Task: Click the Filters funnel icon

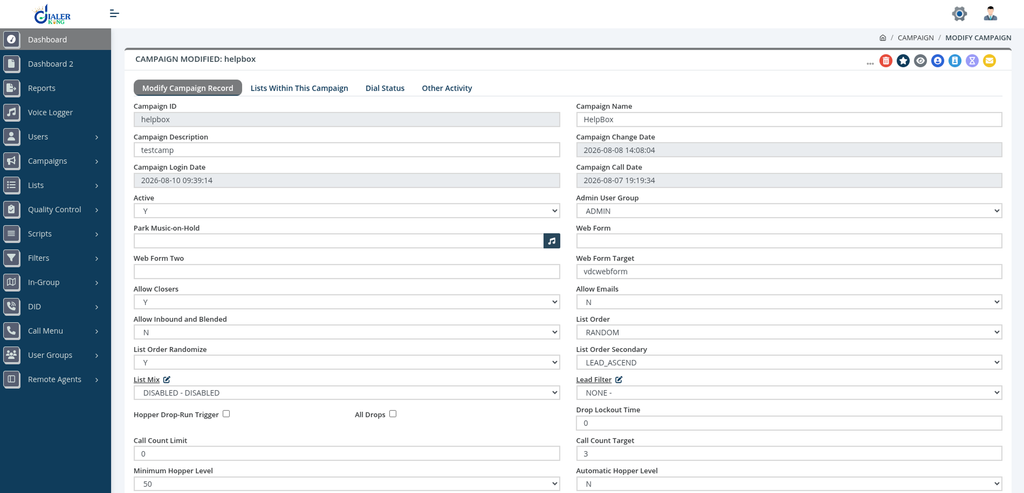Action: [11, 258]
